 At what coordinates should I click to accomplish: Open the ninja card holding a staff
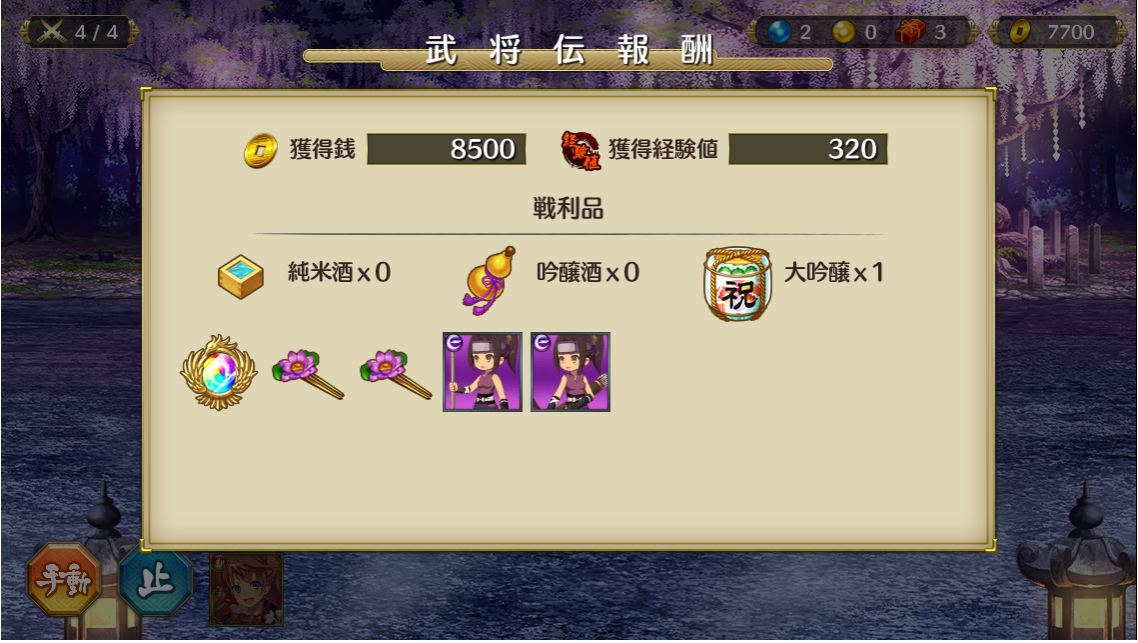483,372
